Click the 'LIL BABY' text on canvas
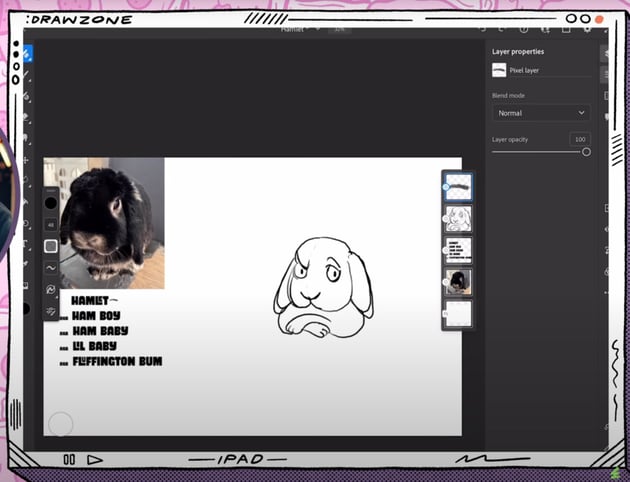Viewport: 630px width, 482px height. click(x=94, y=346)
